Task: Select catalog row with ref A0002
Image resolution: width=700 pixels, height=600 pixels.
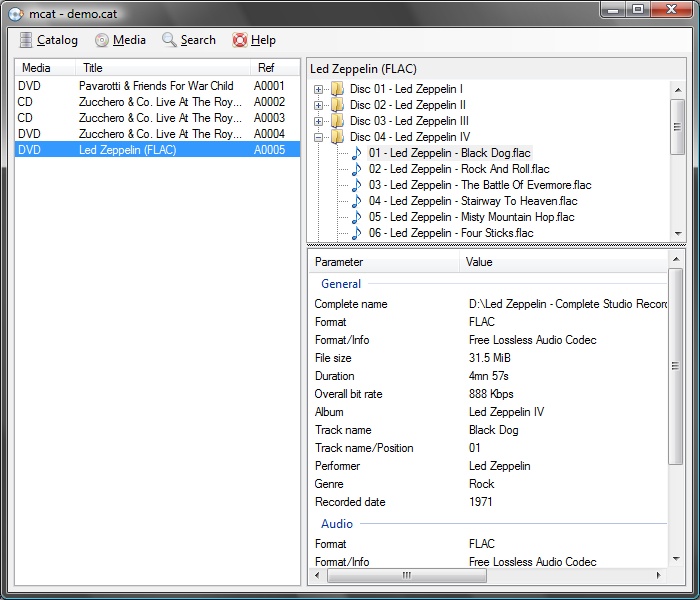Action: pos(157,102)
